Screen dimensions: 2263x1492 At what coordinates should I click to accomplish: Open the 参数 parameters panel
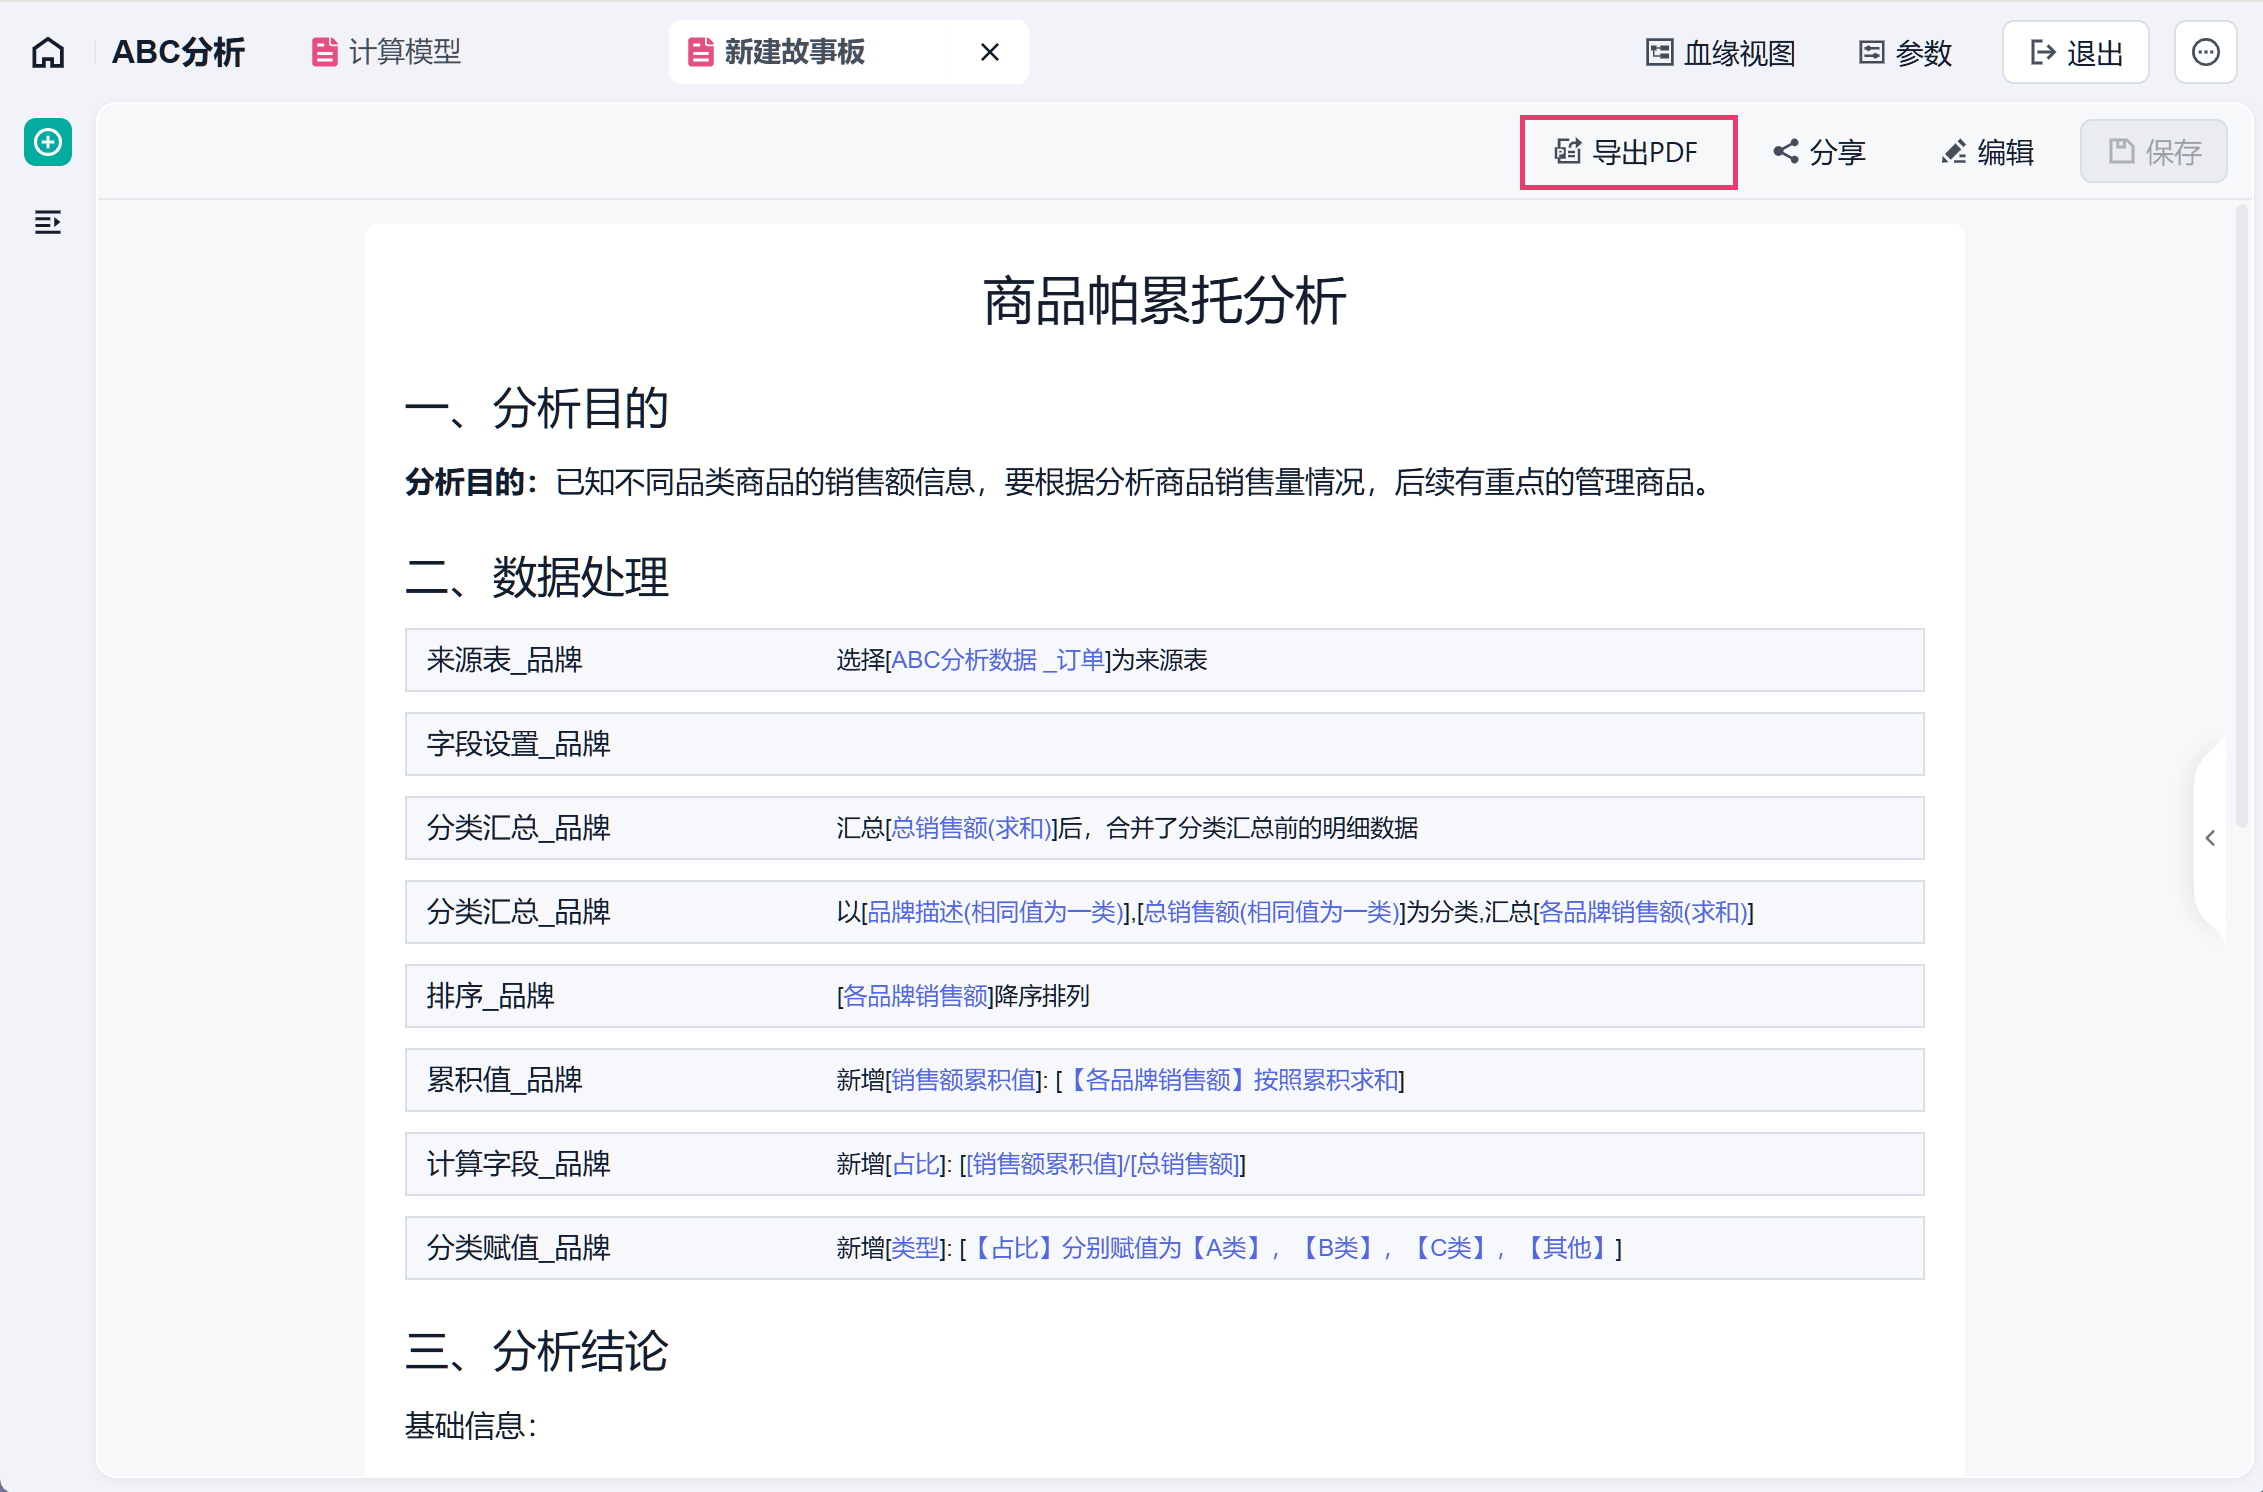click(x=1906, y=53)
